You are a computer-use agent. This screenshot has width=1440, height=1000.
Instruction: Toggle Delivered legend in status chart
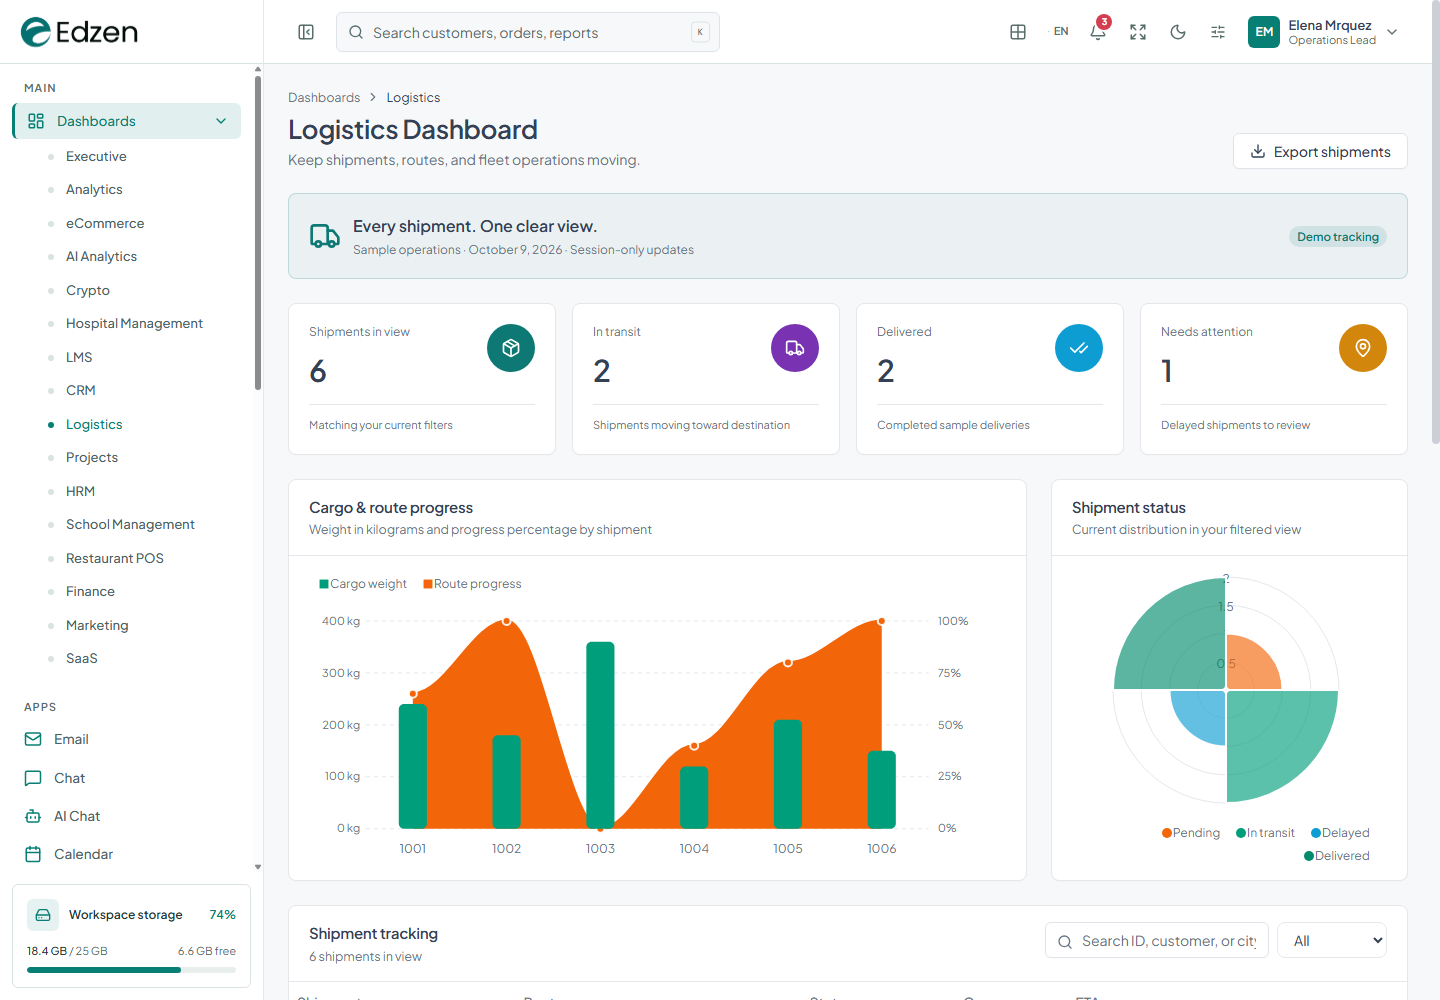point(1337,856)
